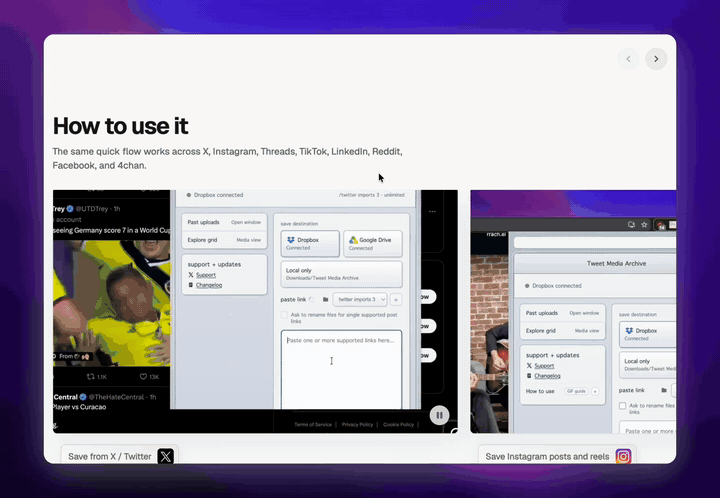
Task: Click the verified badge next to @TheHateCentral
Action: click(x=83, y=397)
